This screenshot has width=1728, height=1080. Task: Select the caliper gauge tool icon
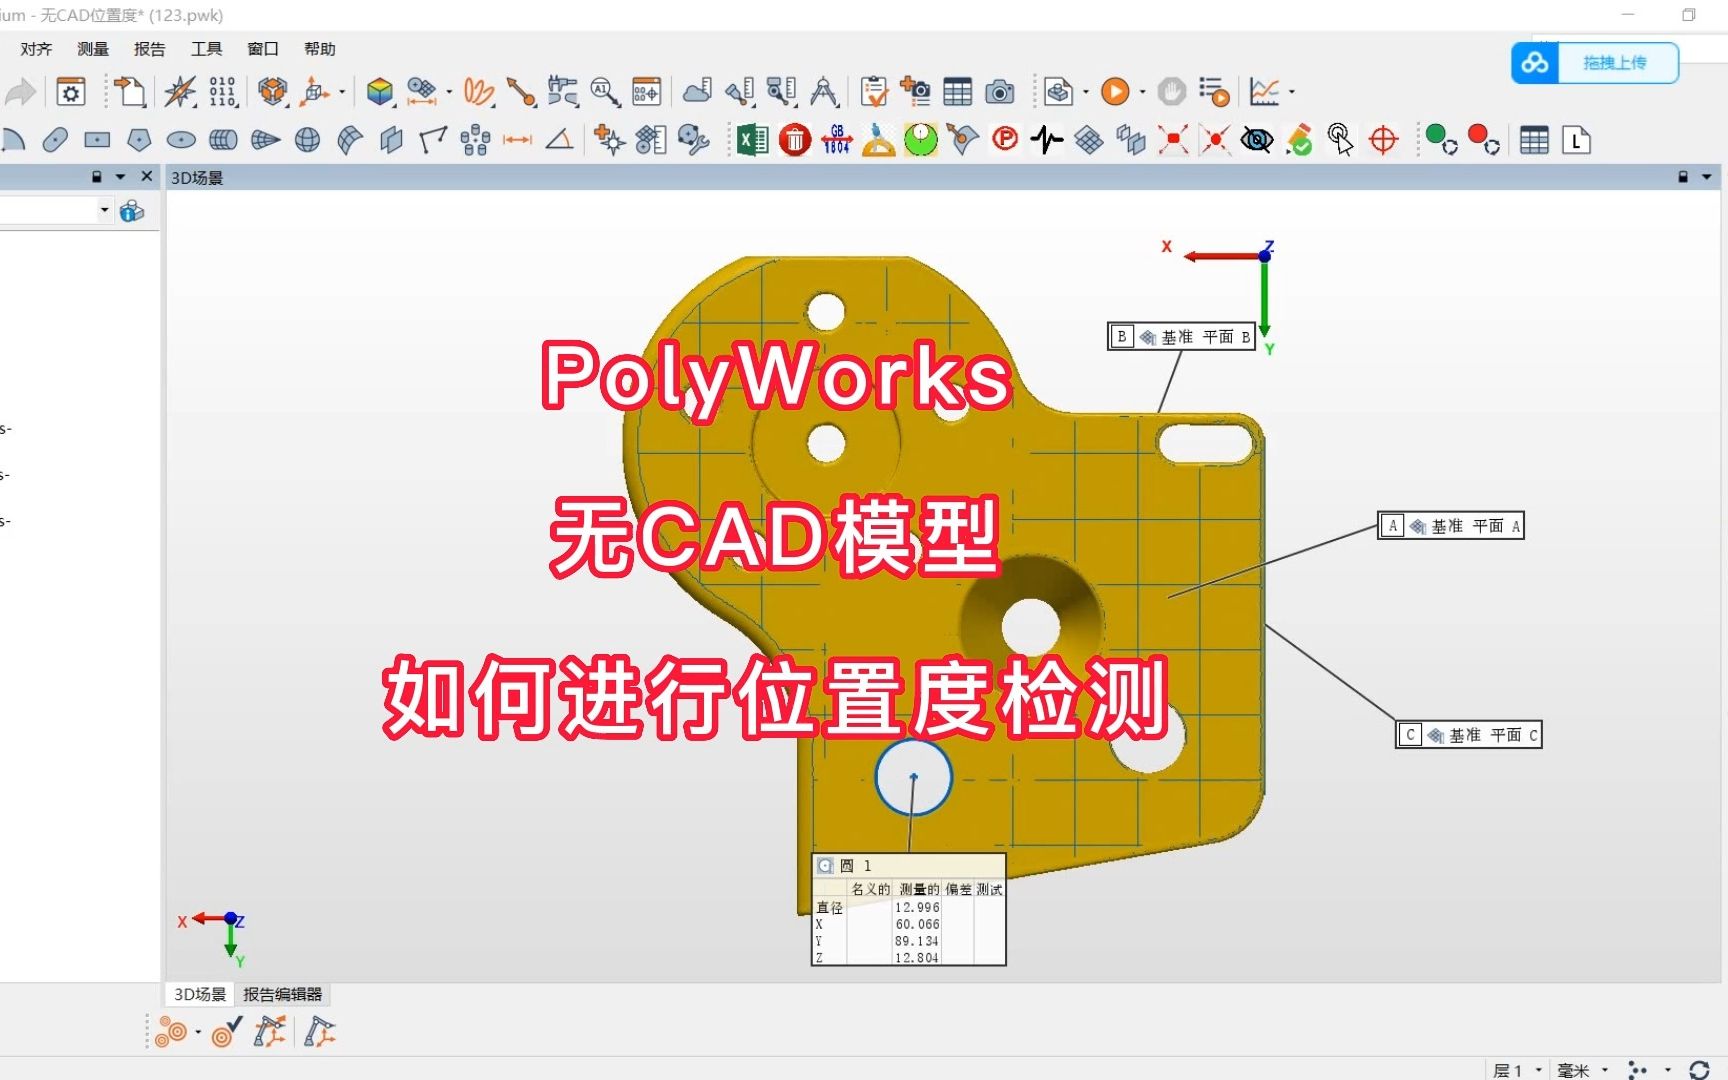pyautogui.click(x=562, y=93)
